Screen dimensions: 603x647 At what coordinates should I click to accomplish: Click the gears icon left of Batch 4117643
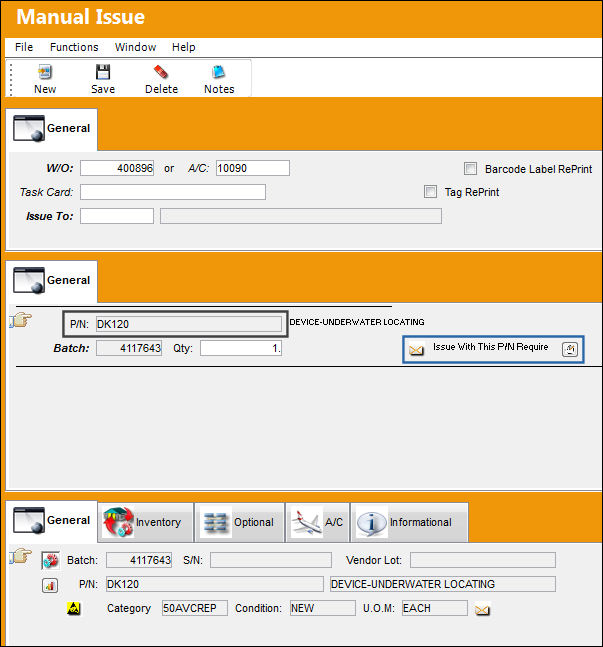[x=51, y=560]
